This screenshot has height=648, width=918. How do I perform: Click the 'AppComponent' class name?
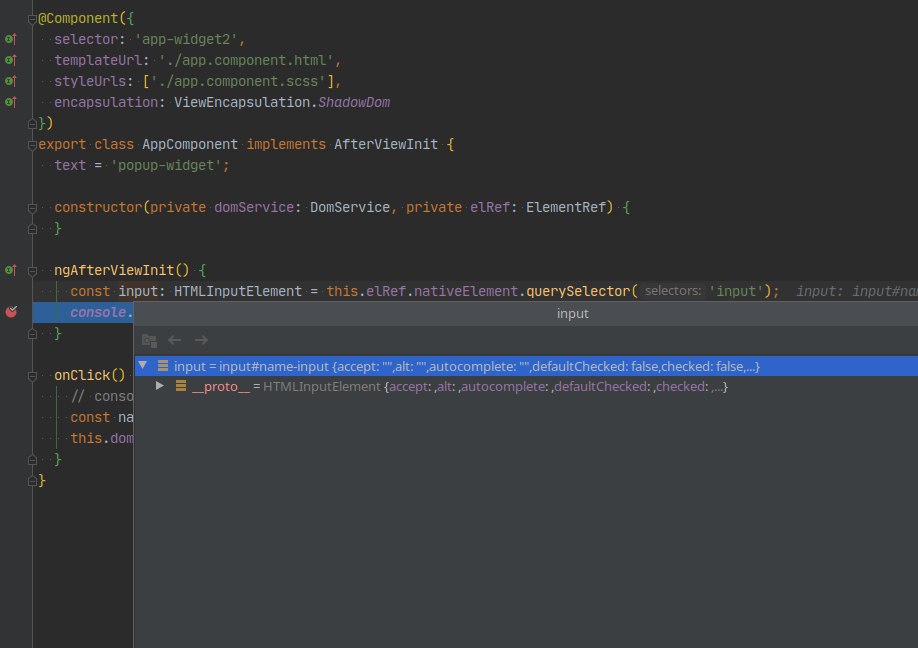[190, 145]
